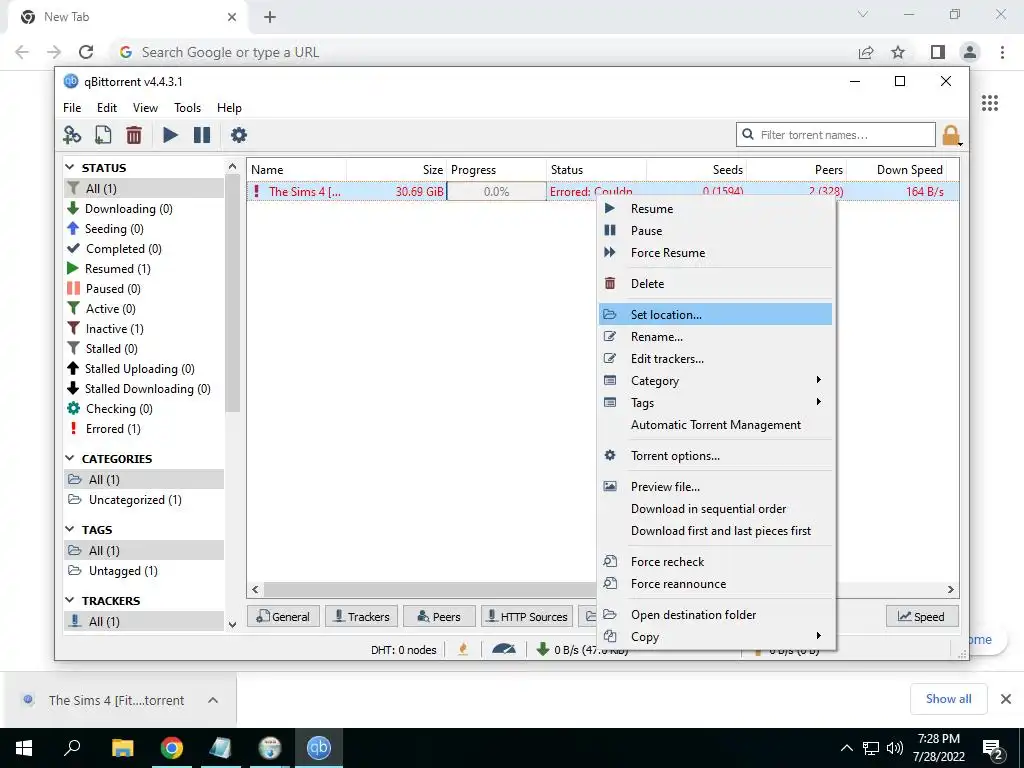The image size is (1024, 768).
Task: Toggle Automatic Torrent Management
Action: click(x=716, y=425)
